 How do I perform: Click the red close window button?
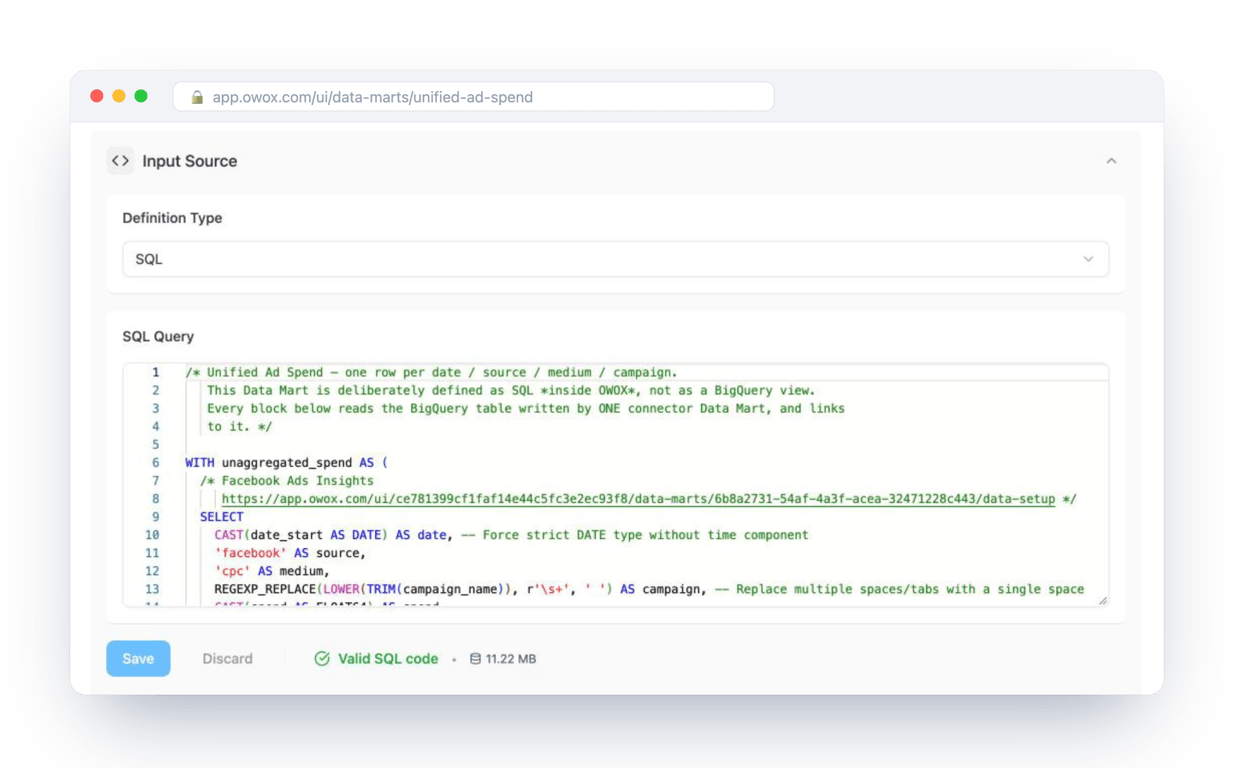(x=97, y=96)
